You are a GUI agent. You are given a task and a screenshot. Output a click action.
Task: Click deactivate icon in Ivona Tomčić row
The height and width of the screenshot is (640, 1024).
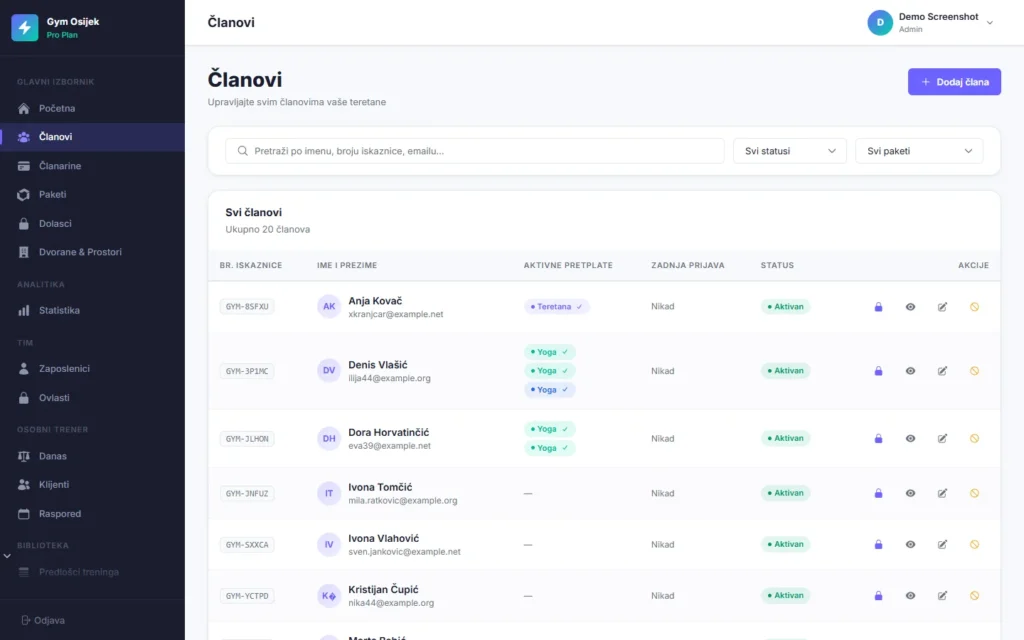pos(974,494)
